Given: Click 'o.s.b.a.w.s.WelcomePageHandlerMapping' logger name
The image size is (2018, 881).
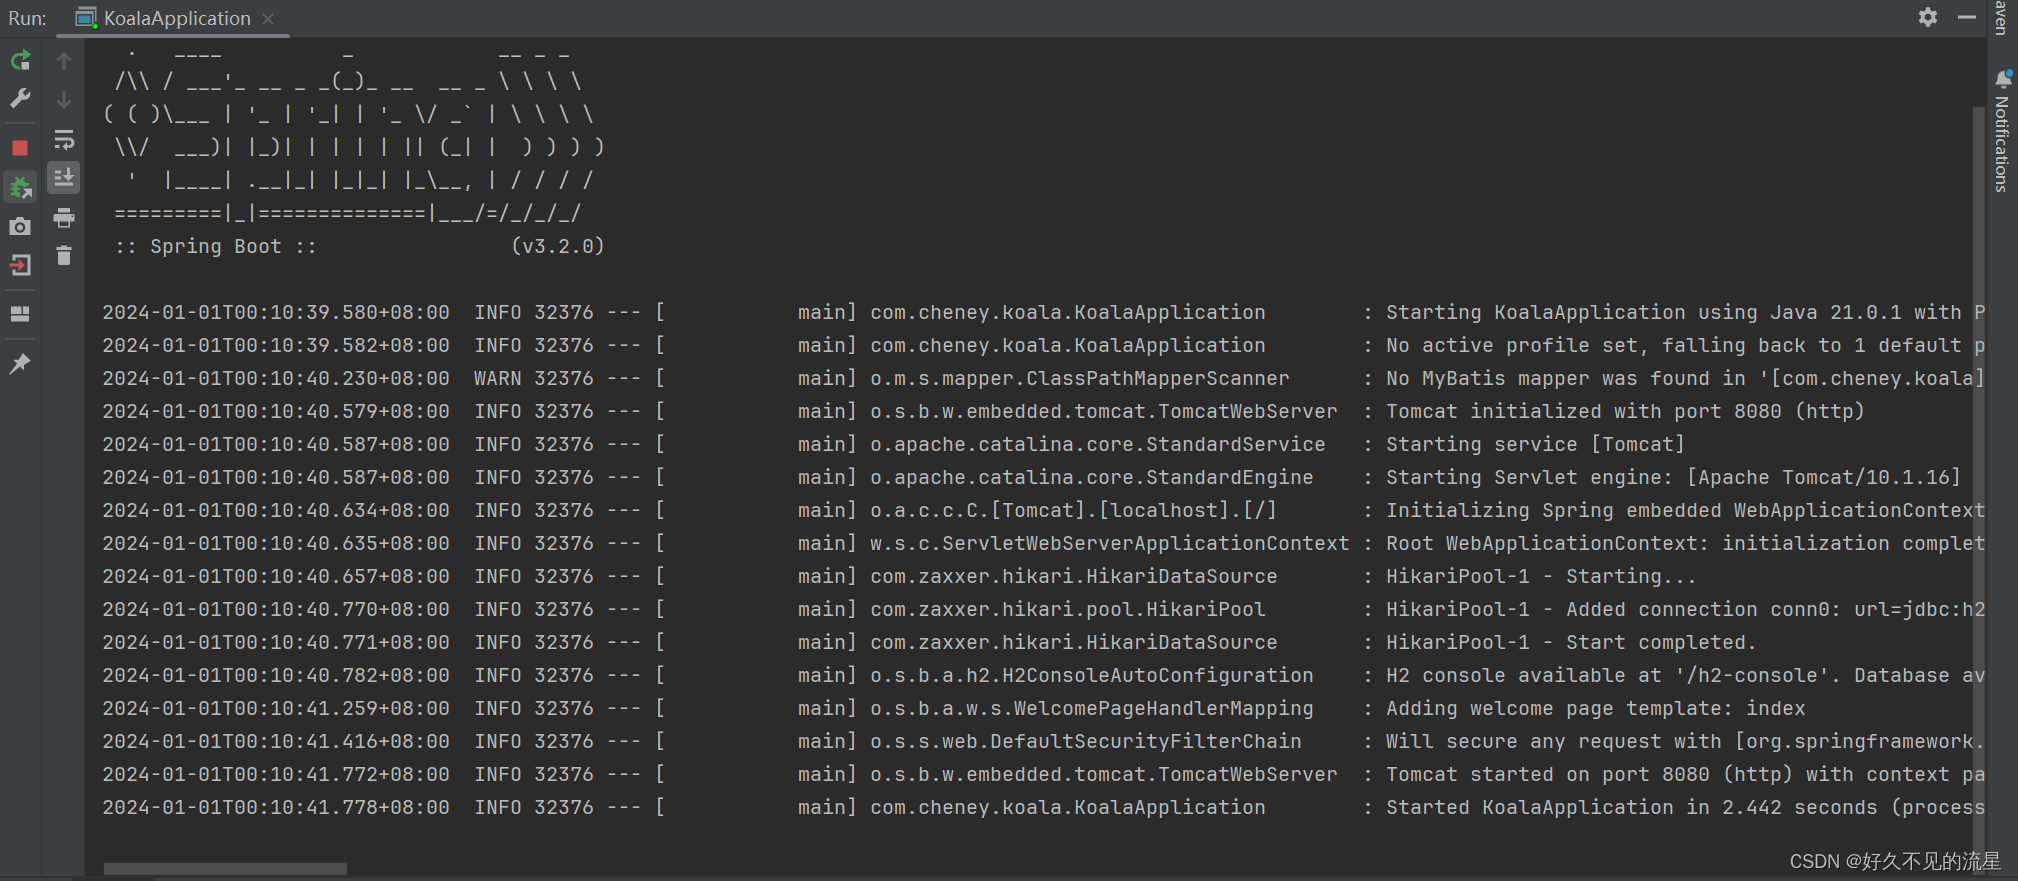Looking at the screenshot, I should pyautogui.click(x=1092, y=708).
